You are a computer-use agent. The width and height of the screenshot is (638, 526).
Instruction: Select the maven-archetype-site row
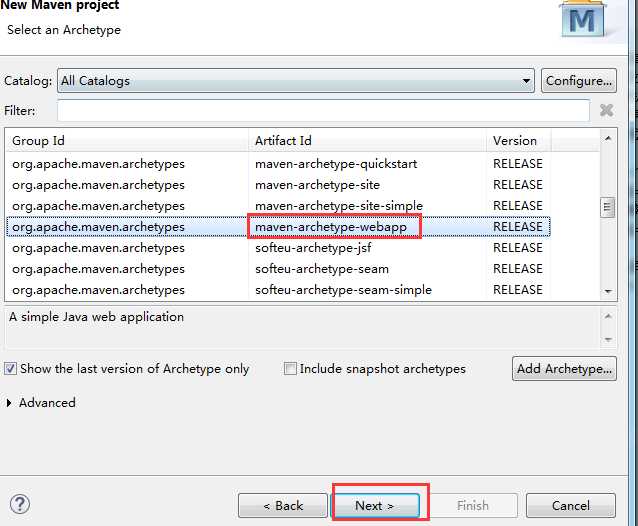pyautogui.click(x=279, y=185)
